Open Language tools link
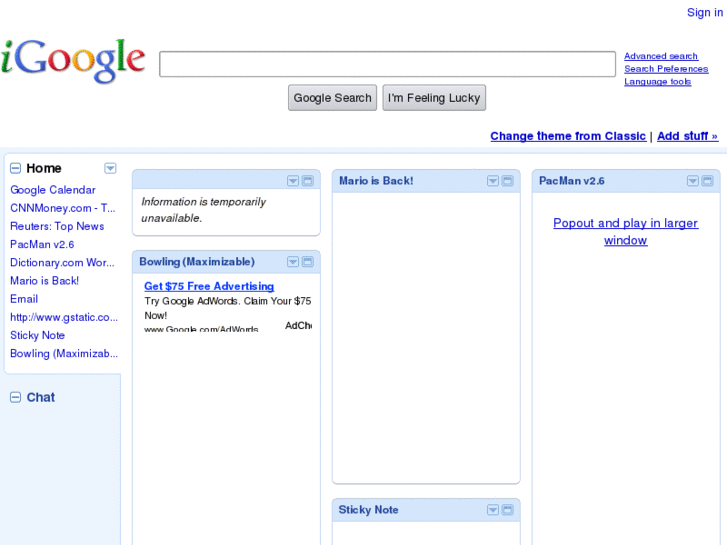Viewport: 727px width, 545px height. point(657,82)
